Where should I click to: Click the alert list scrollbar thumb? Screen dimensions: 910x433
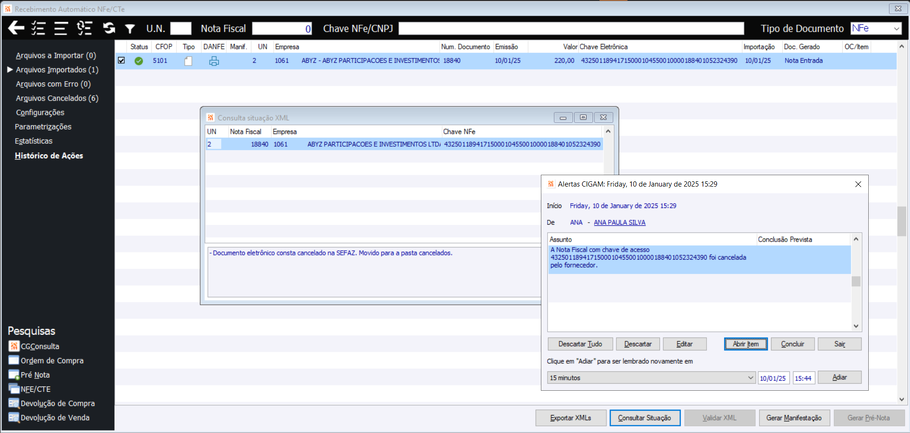coord(856,282)
